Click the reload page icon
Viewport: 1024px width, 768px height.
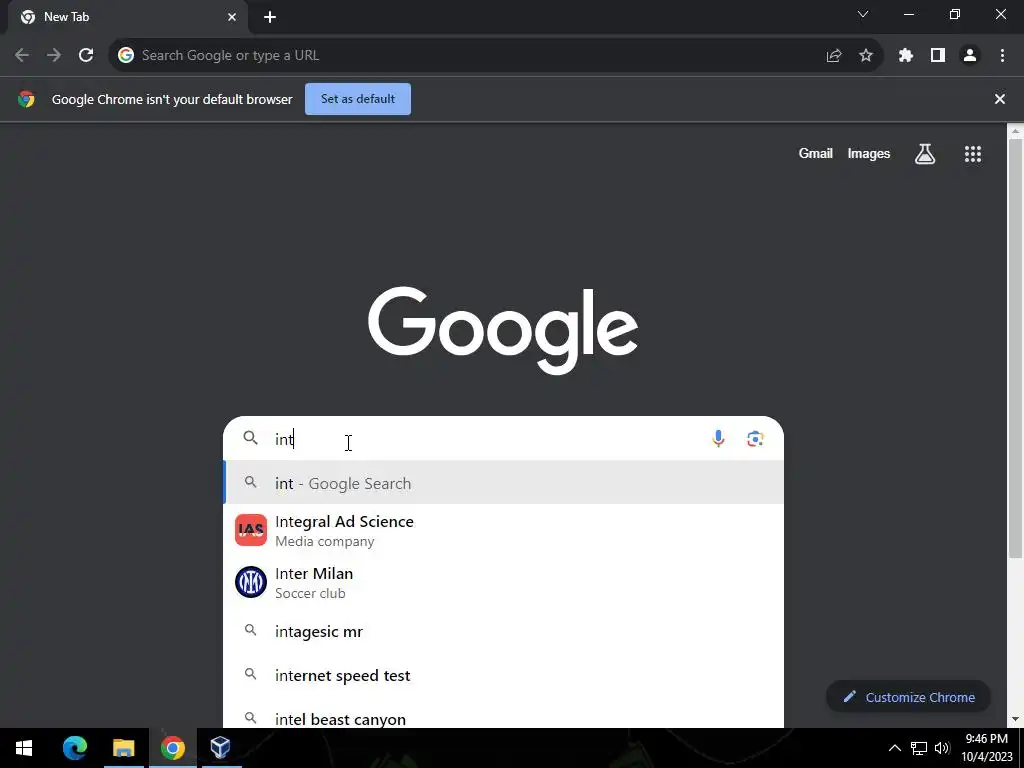click(86, 56)
